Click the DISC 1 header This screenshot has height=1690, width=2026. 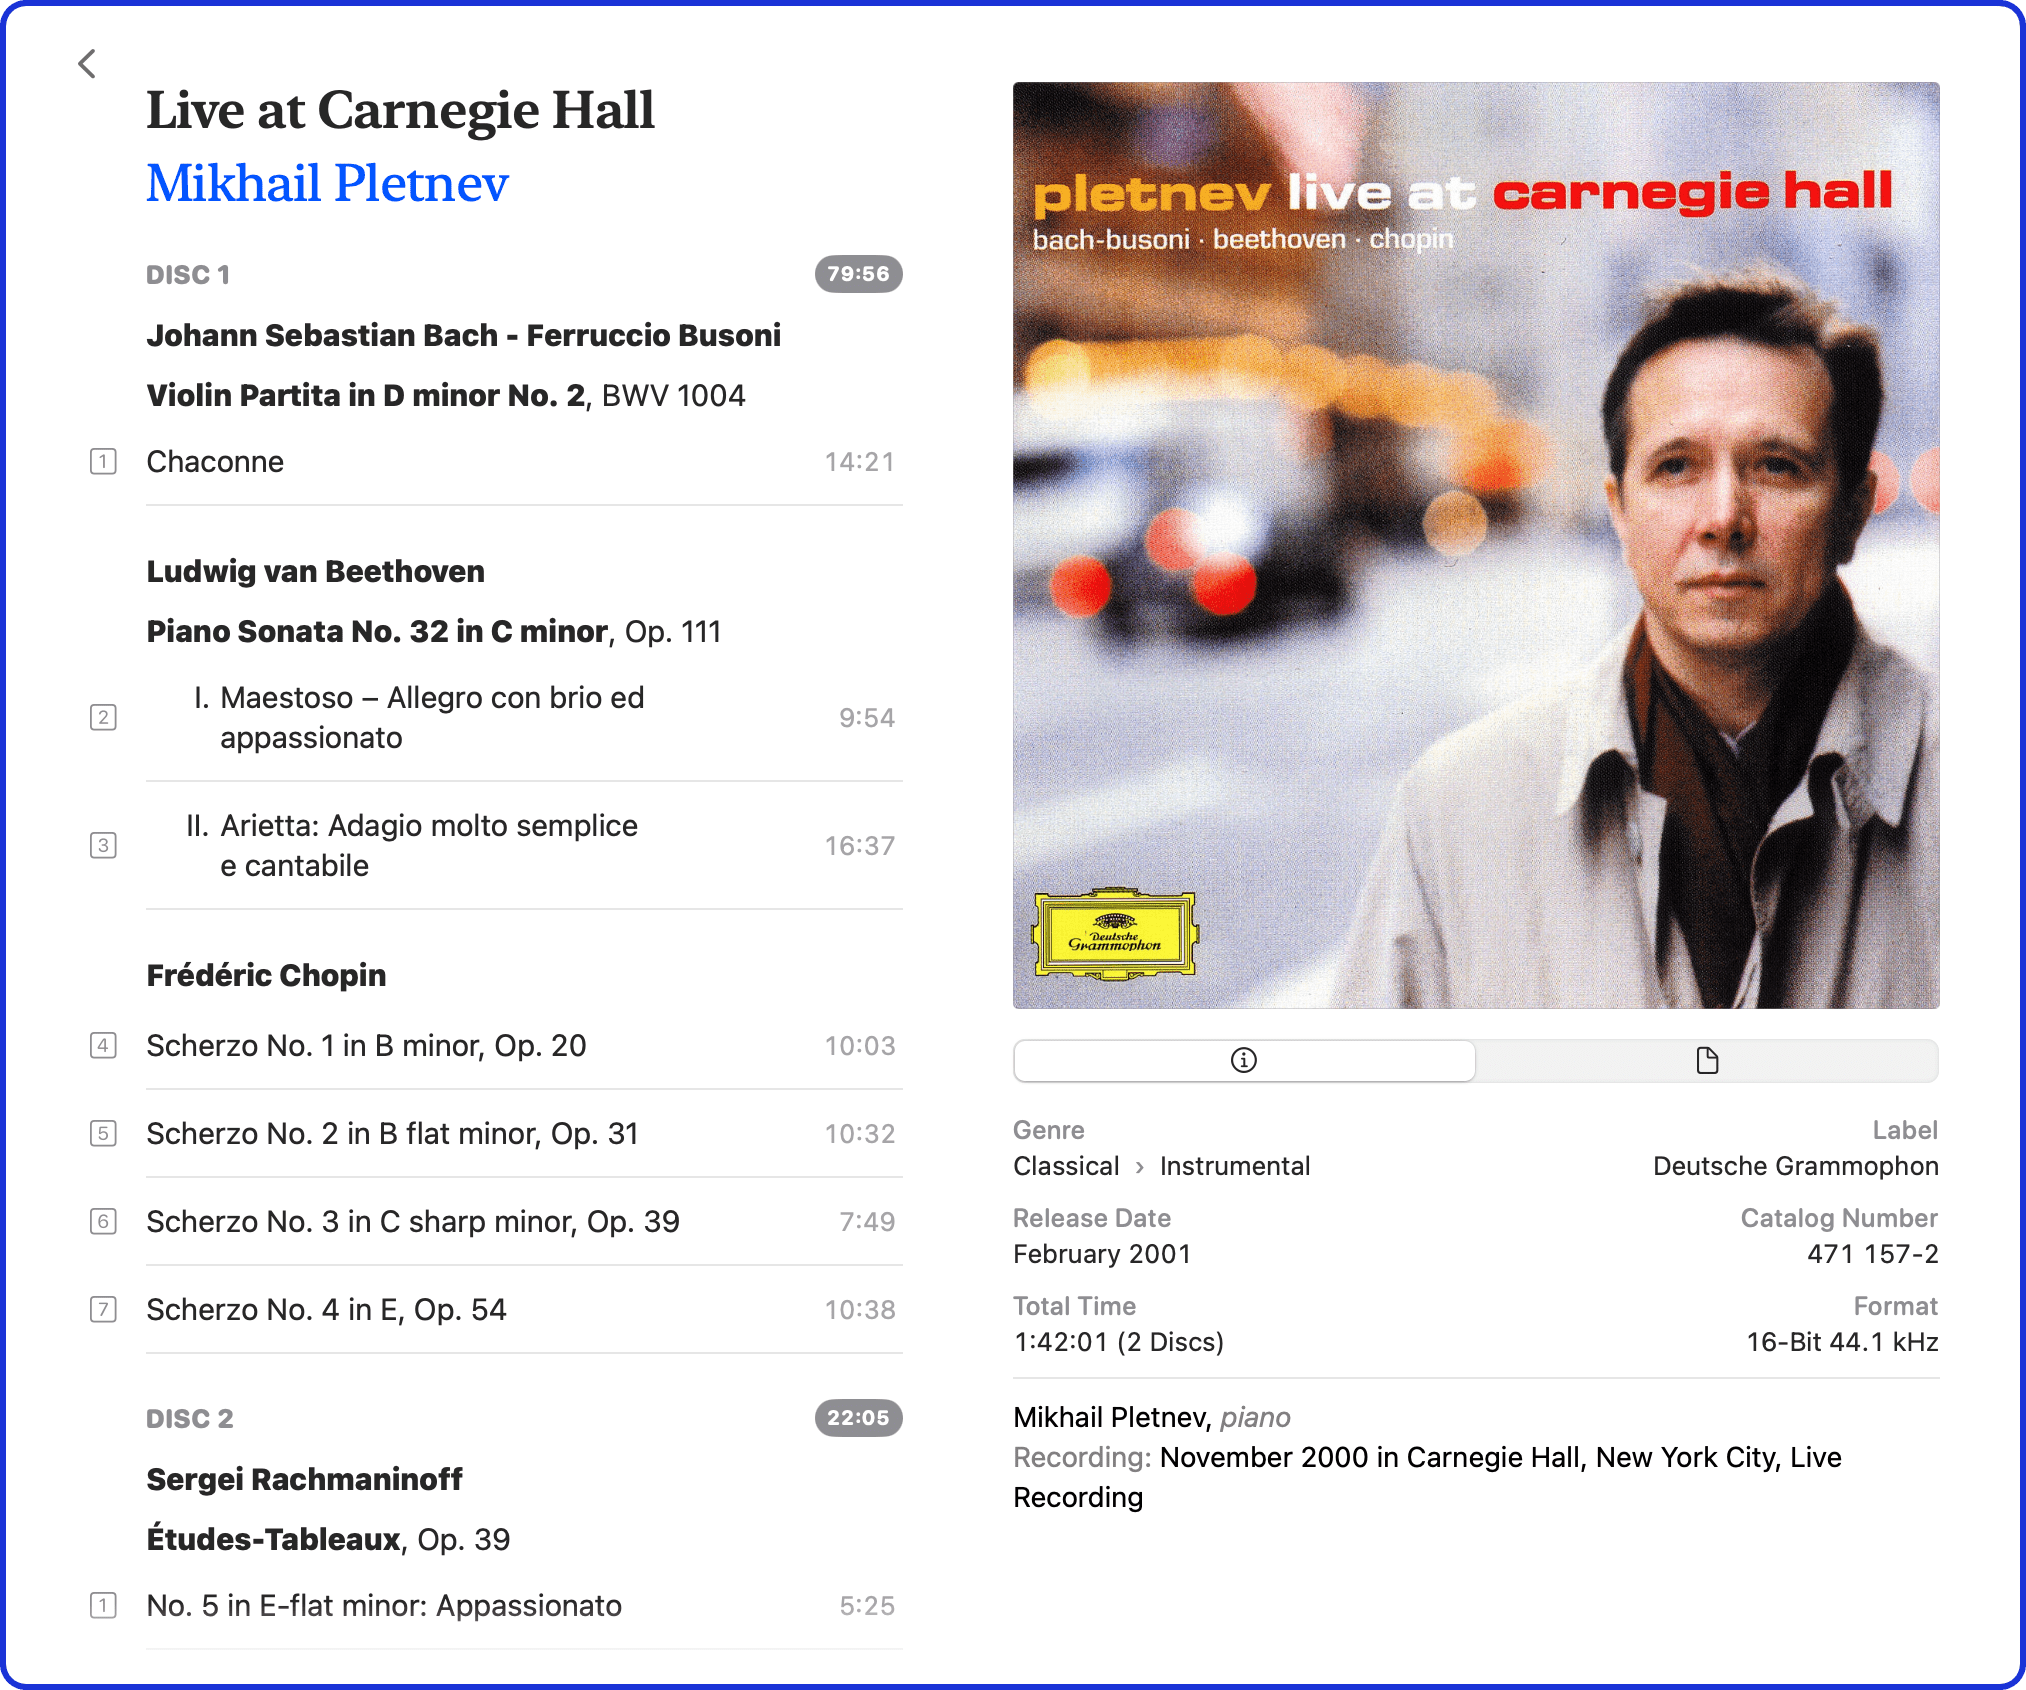point(188,275)
